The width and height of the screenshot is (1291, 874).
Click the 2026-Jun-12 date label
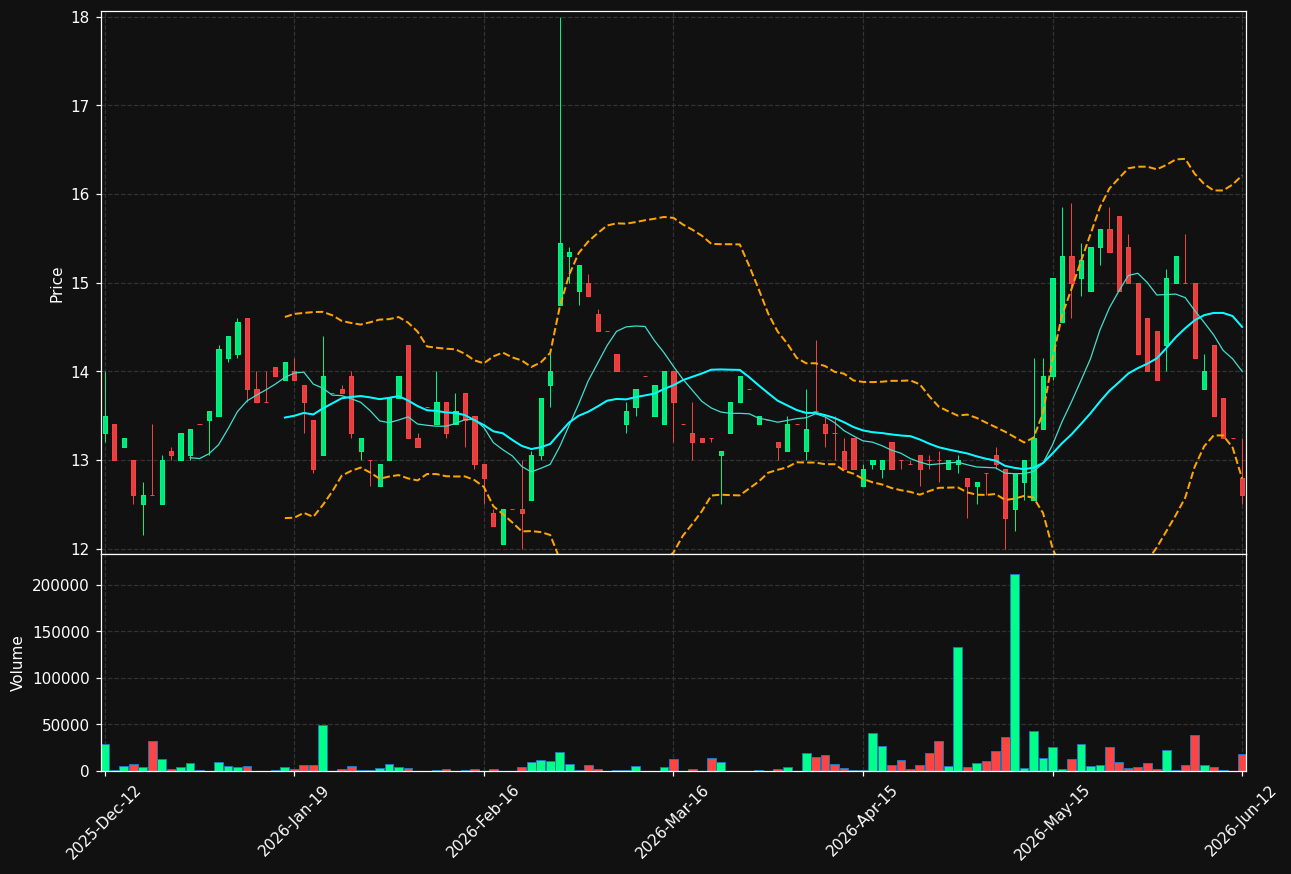[1240, 822]
